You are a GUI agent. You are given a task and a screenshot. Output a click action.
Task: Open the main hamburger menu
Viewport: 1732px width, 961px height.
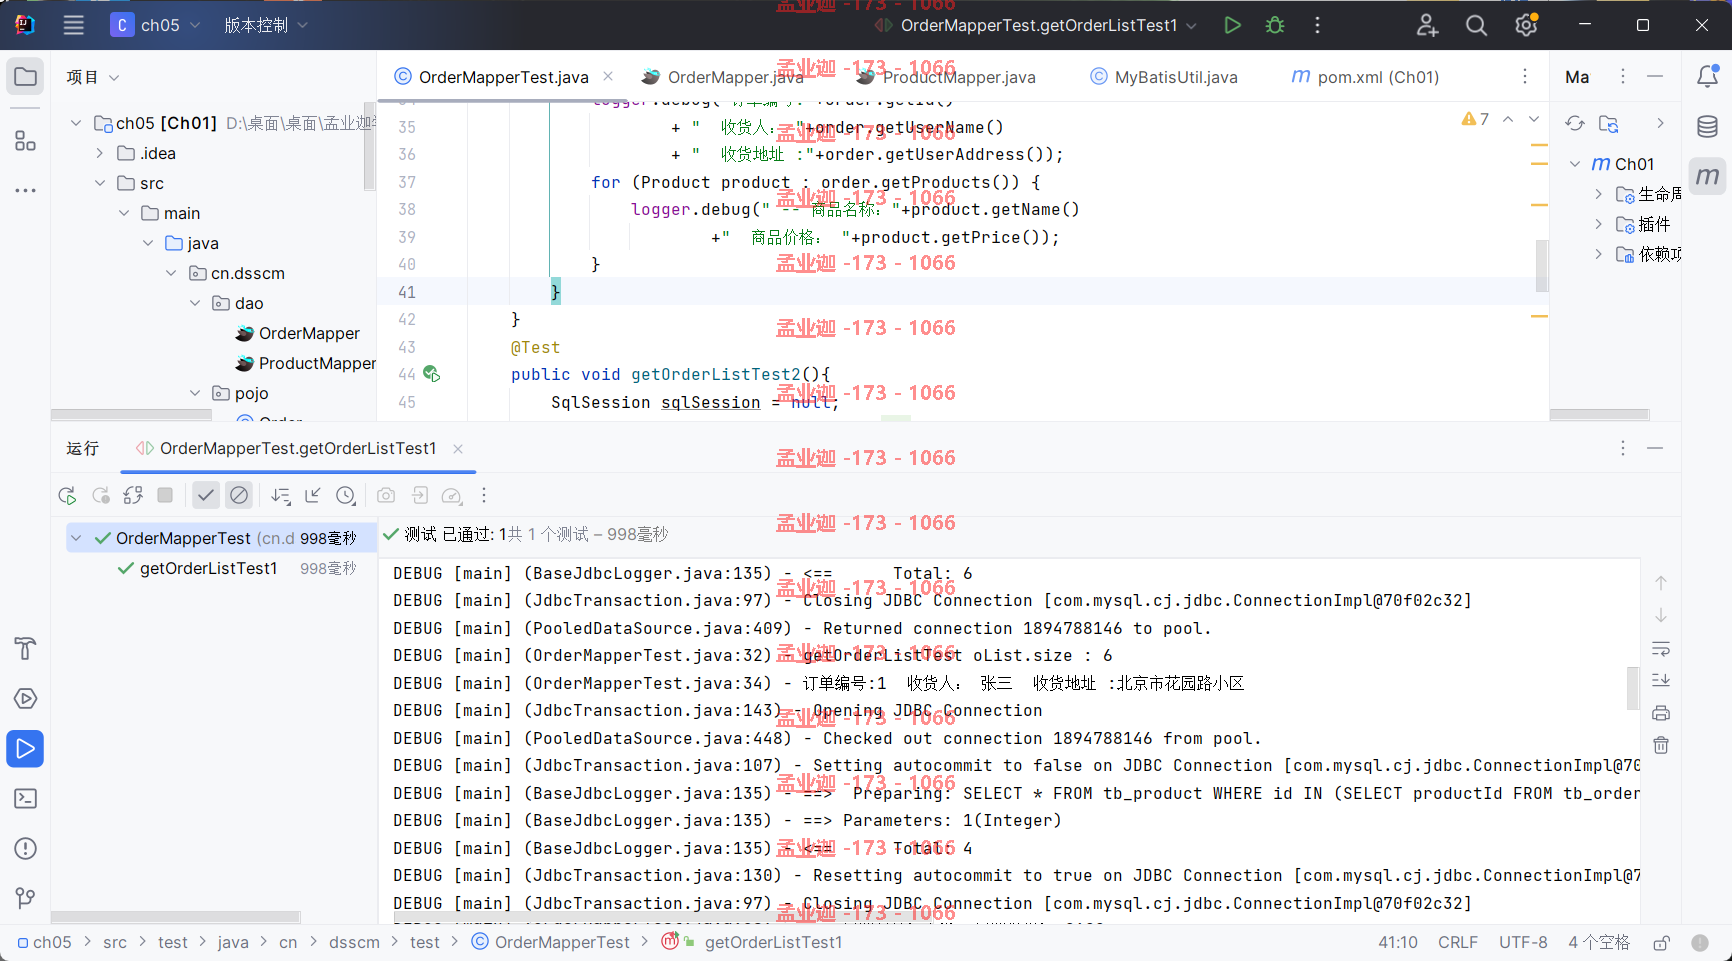coord(74,25)
